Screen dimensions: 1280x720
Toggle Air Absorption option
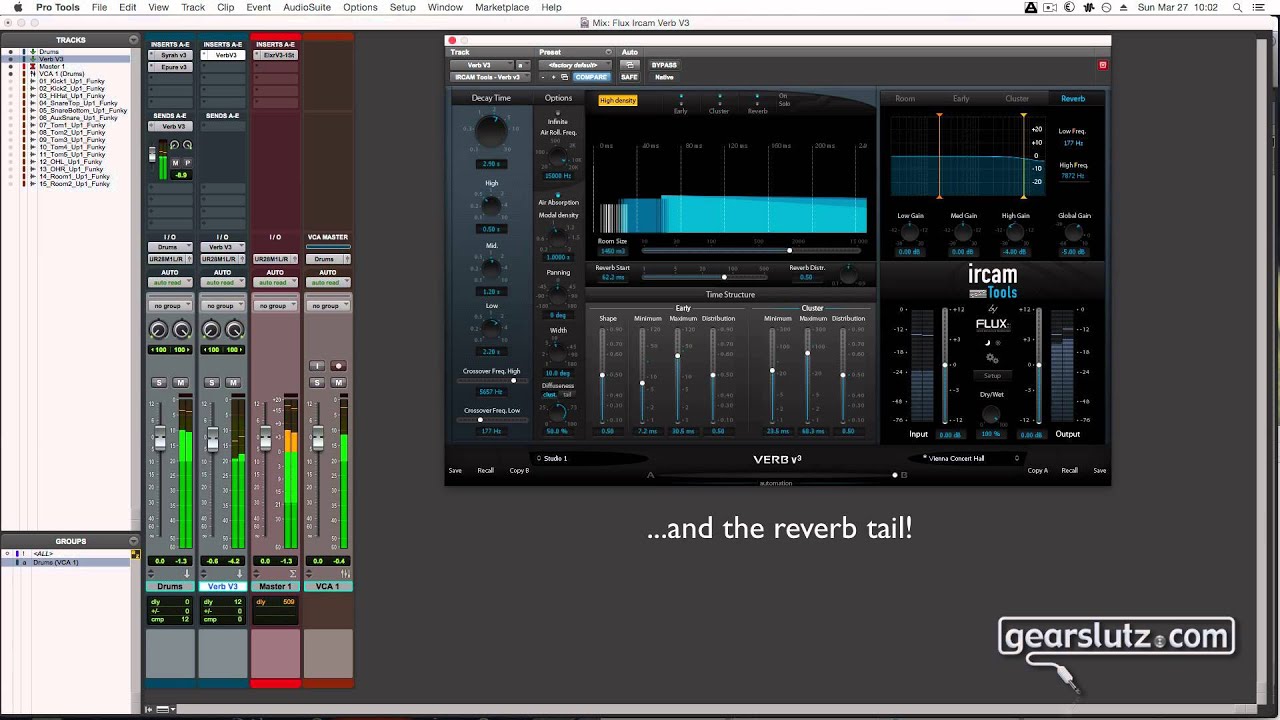[x=558, y=194]
